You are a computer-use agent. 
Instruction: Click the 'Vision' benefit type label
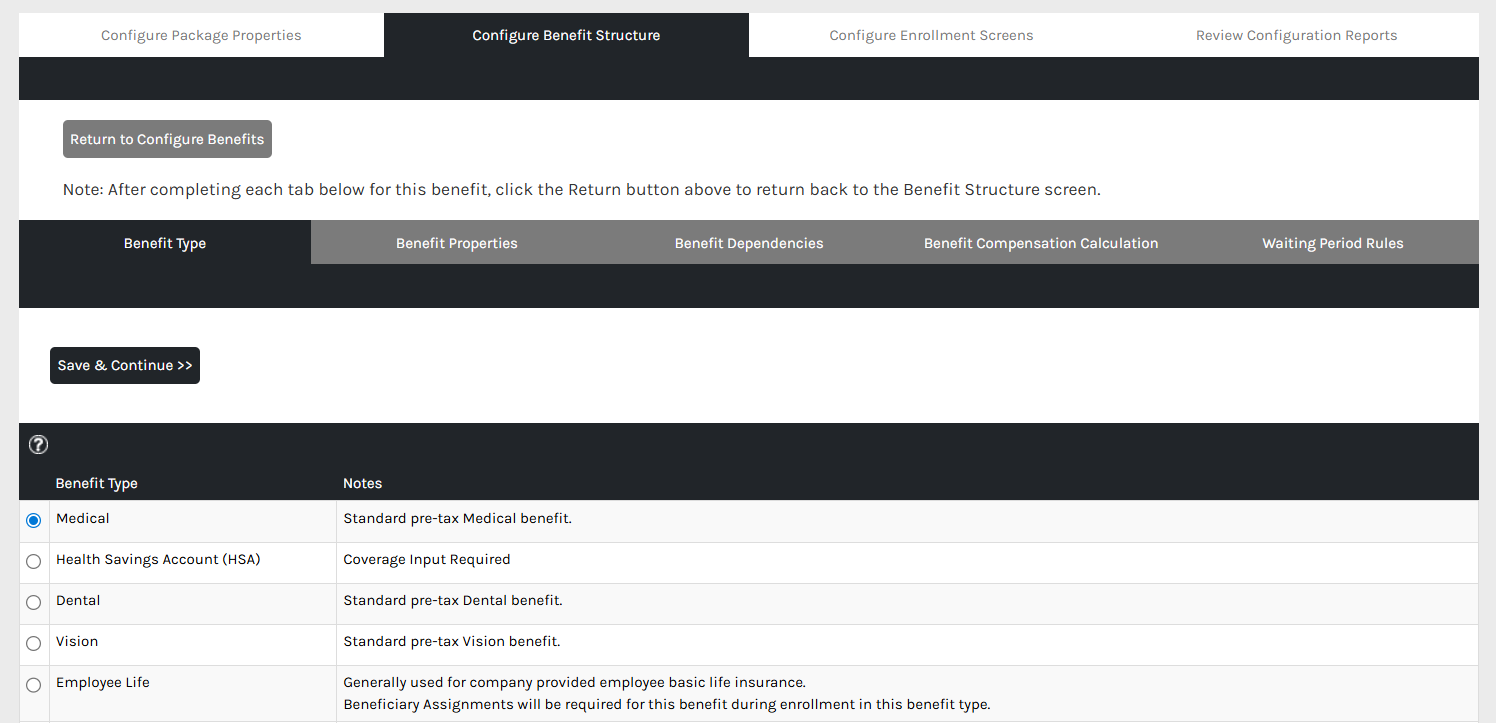77,641
